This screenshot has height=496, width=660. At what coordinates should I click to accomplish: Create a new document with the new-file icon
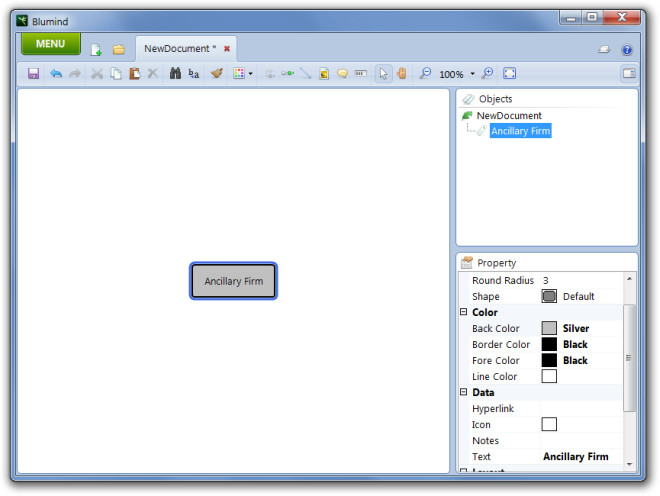click(96, 50)
